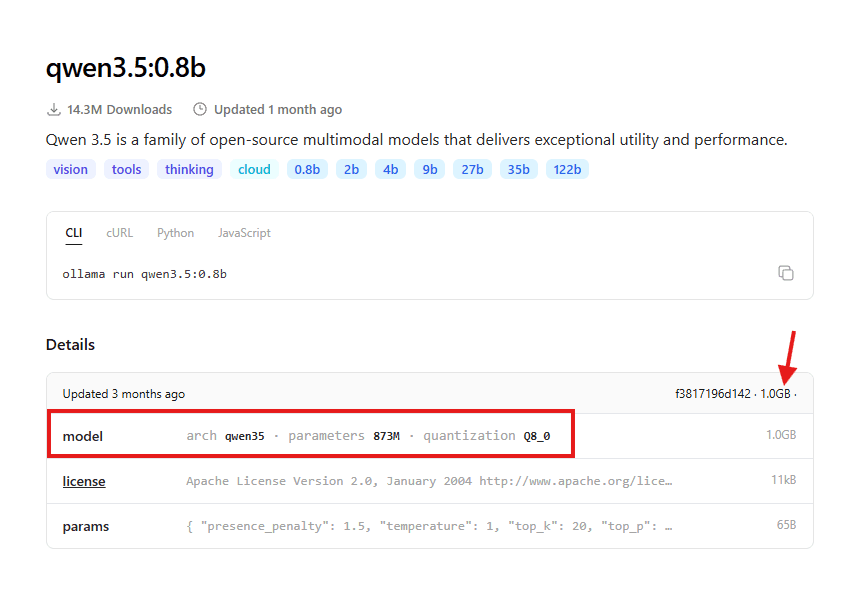Open the Python tab
The height and width of the screenshot is (596, 867).
(175, 233)
